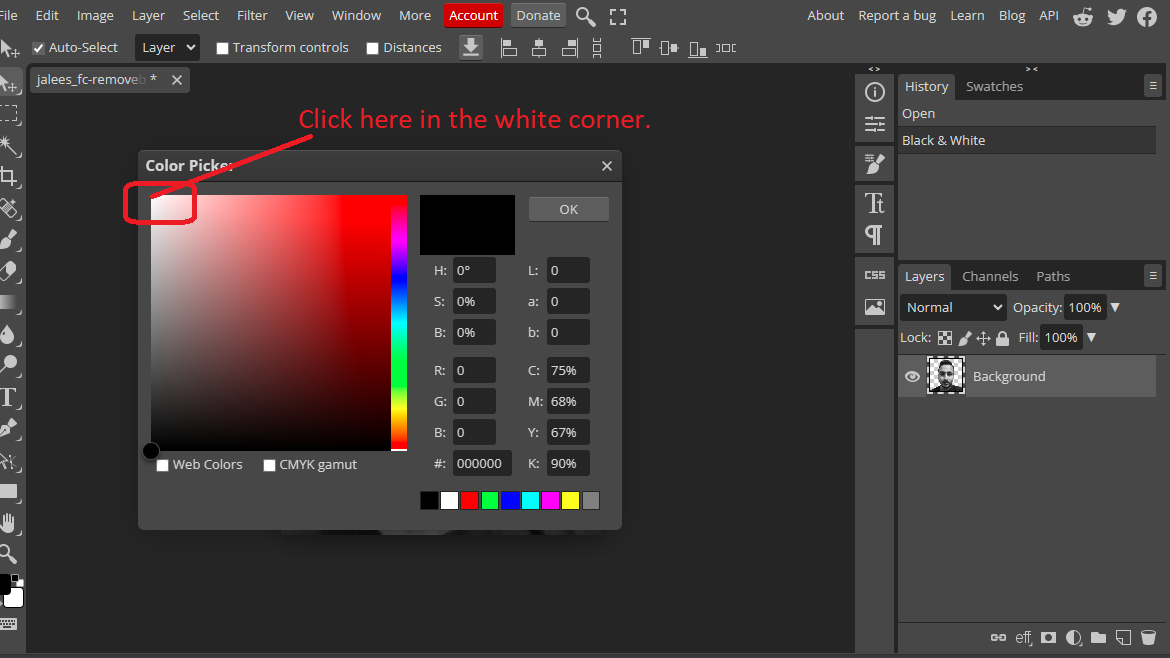Pick the cyan preset color swatch

[530, 501]
